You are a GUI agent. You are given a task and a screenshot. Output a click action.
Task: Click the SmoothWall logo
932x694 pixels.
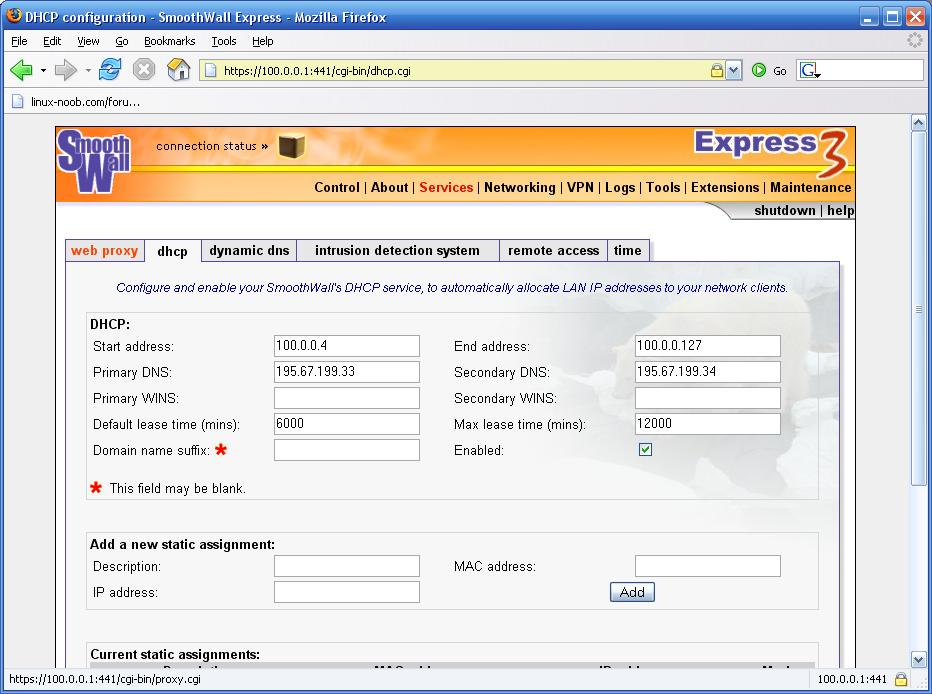94,162
